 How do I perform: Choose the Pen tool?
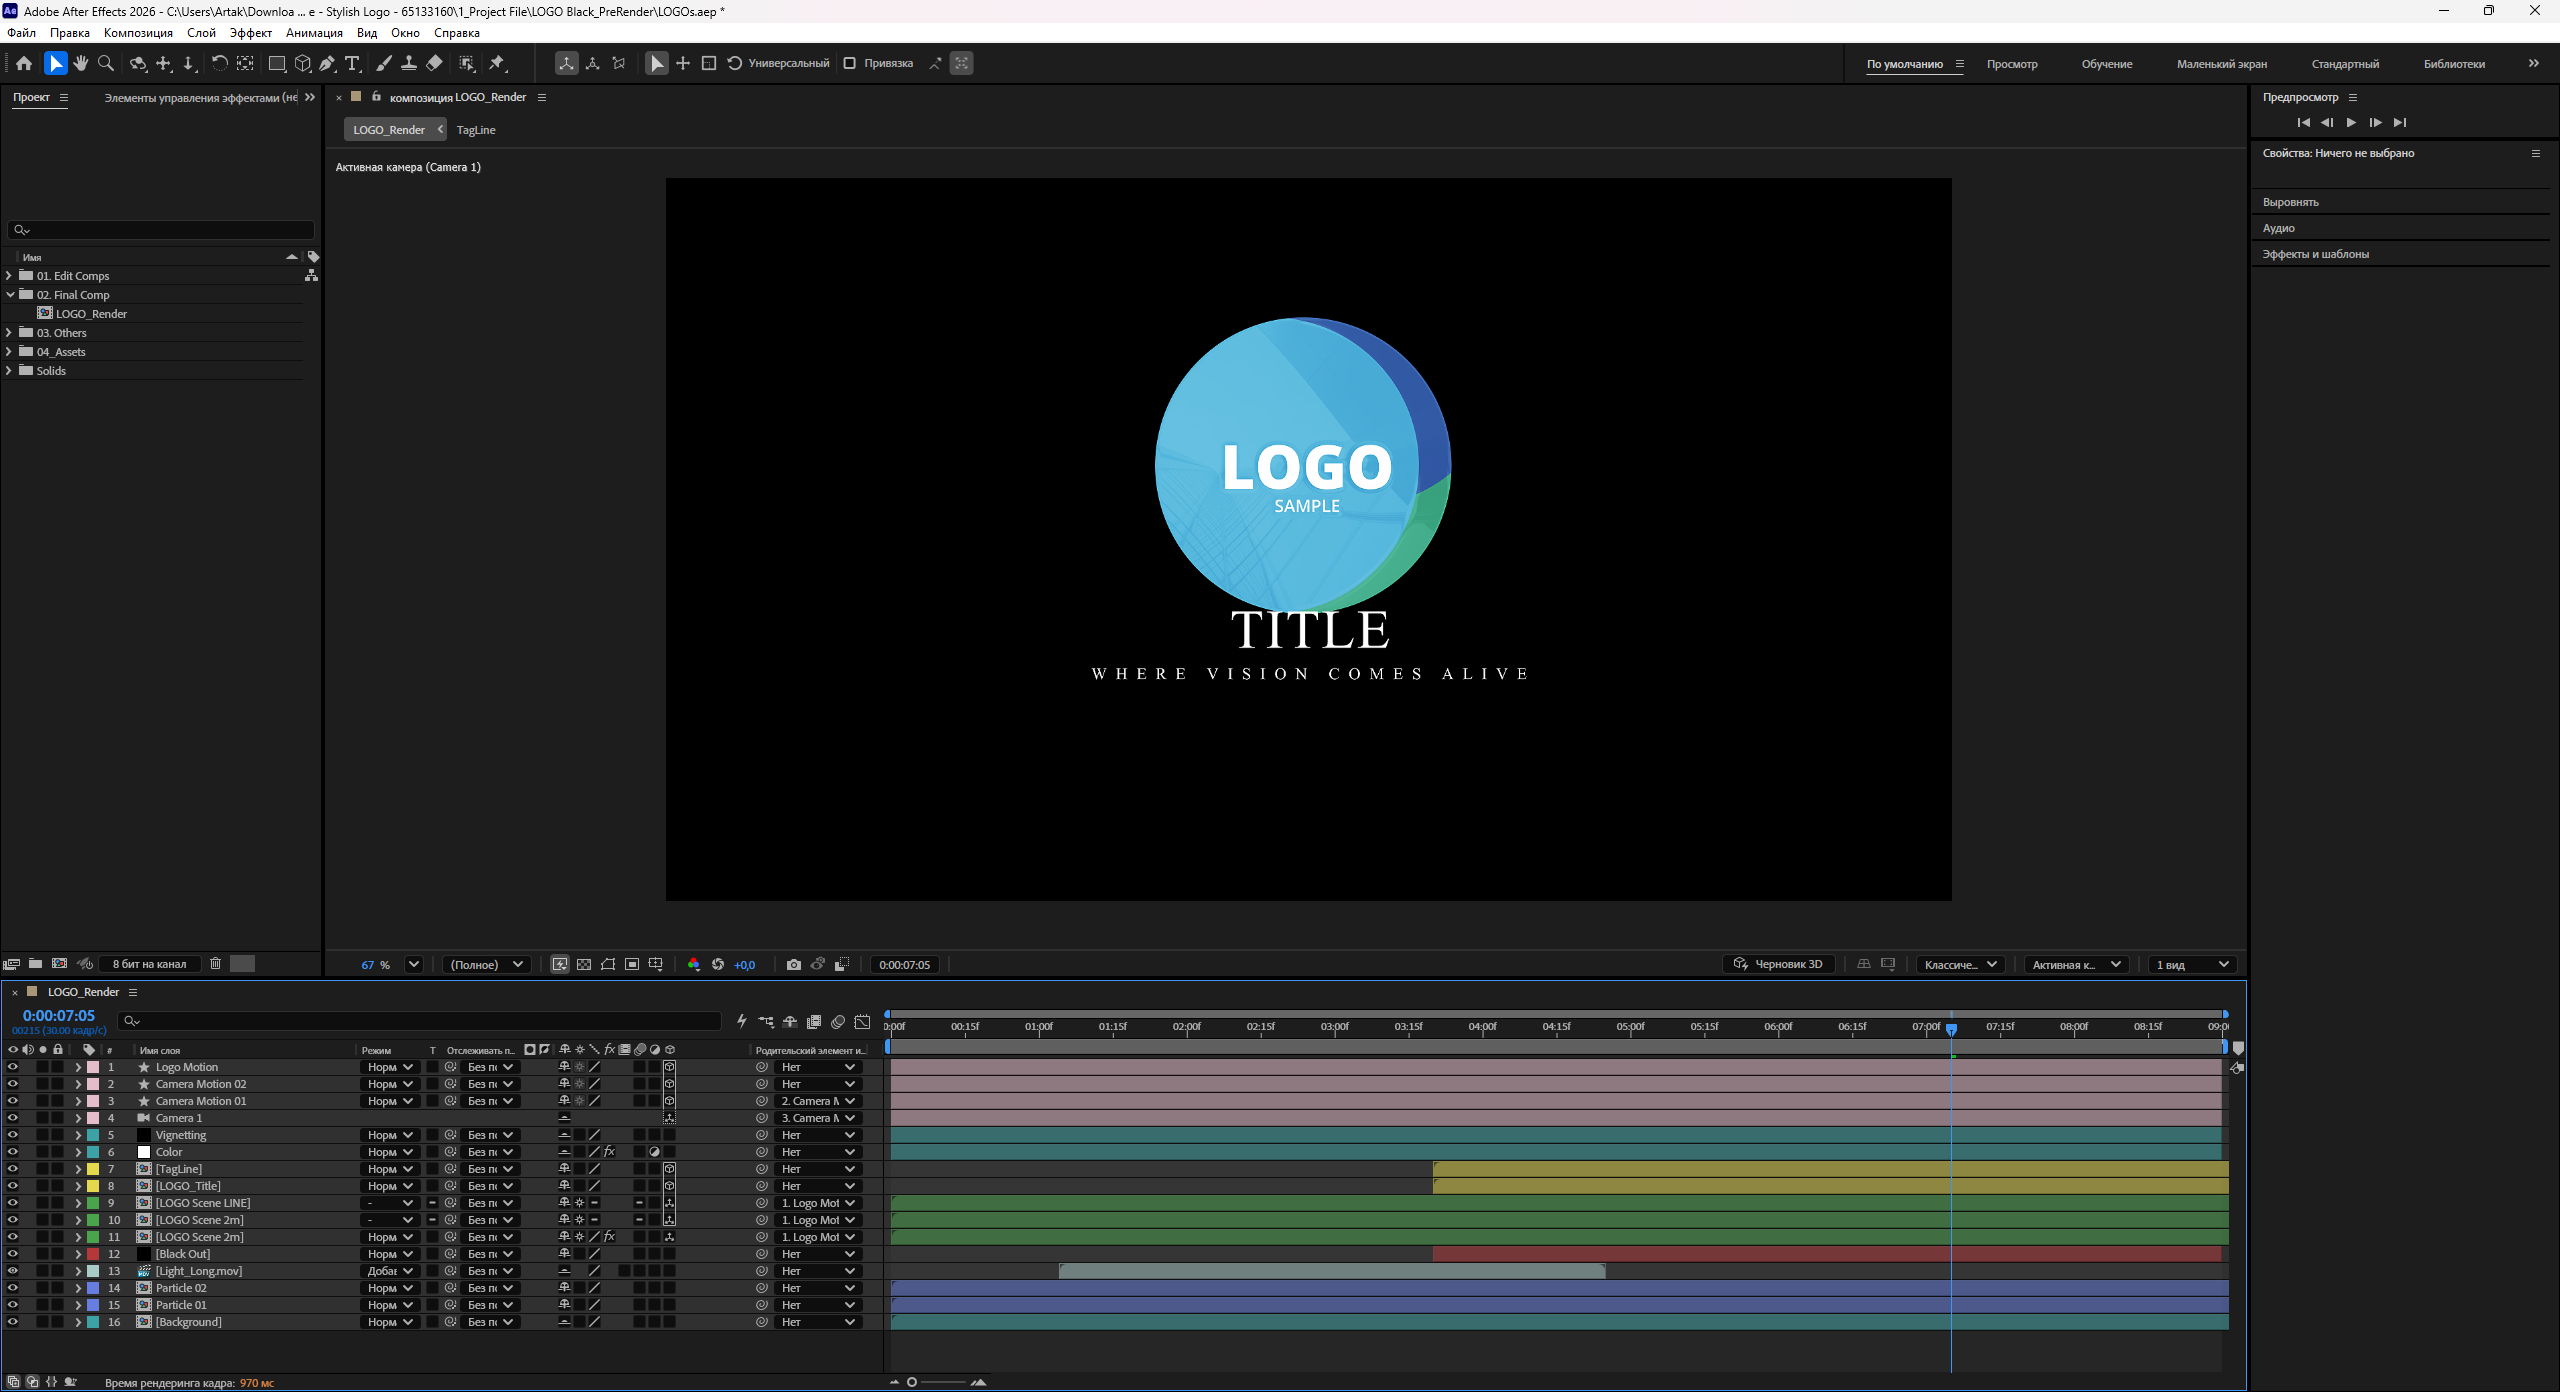pyautogui.click(x=327, y=63)
